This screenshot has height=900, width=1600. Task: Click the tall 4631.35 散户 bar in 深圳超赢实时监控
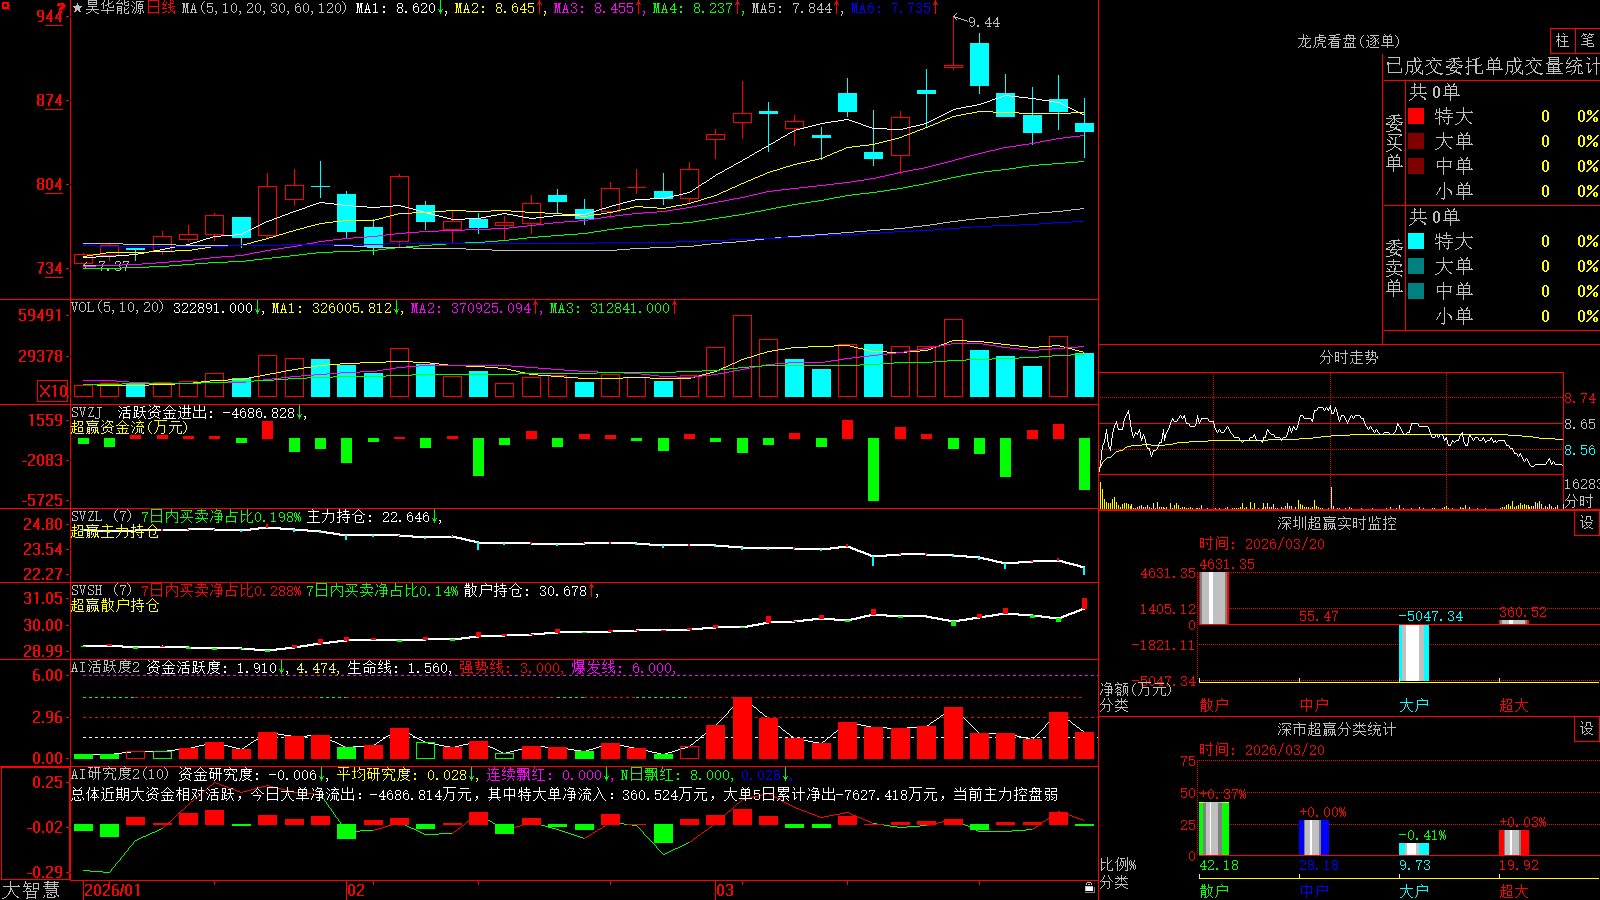tap(1214, 598)
